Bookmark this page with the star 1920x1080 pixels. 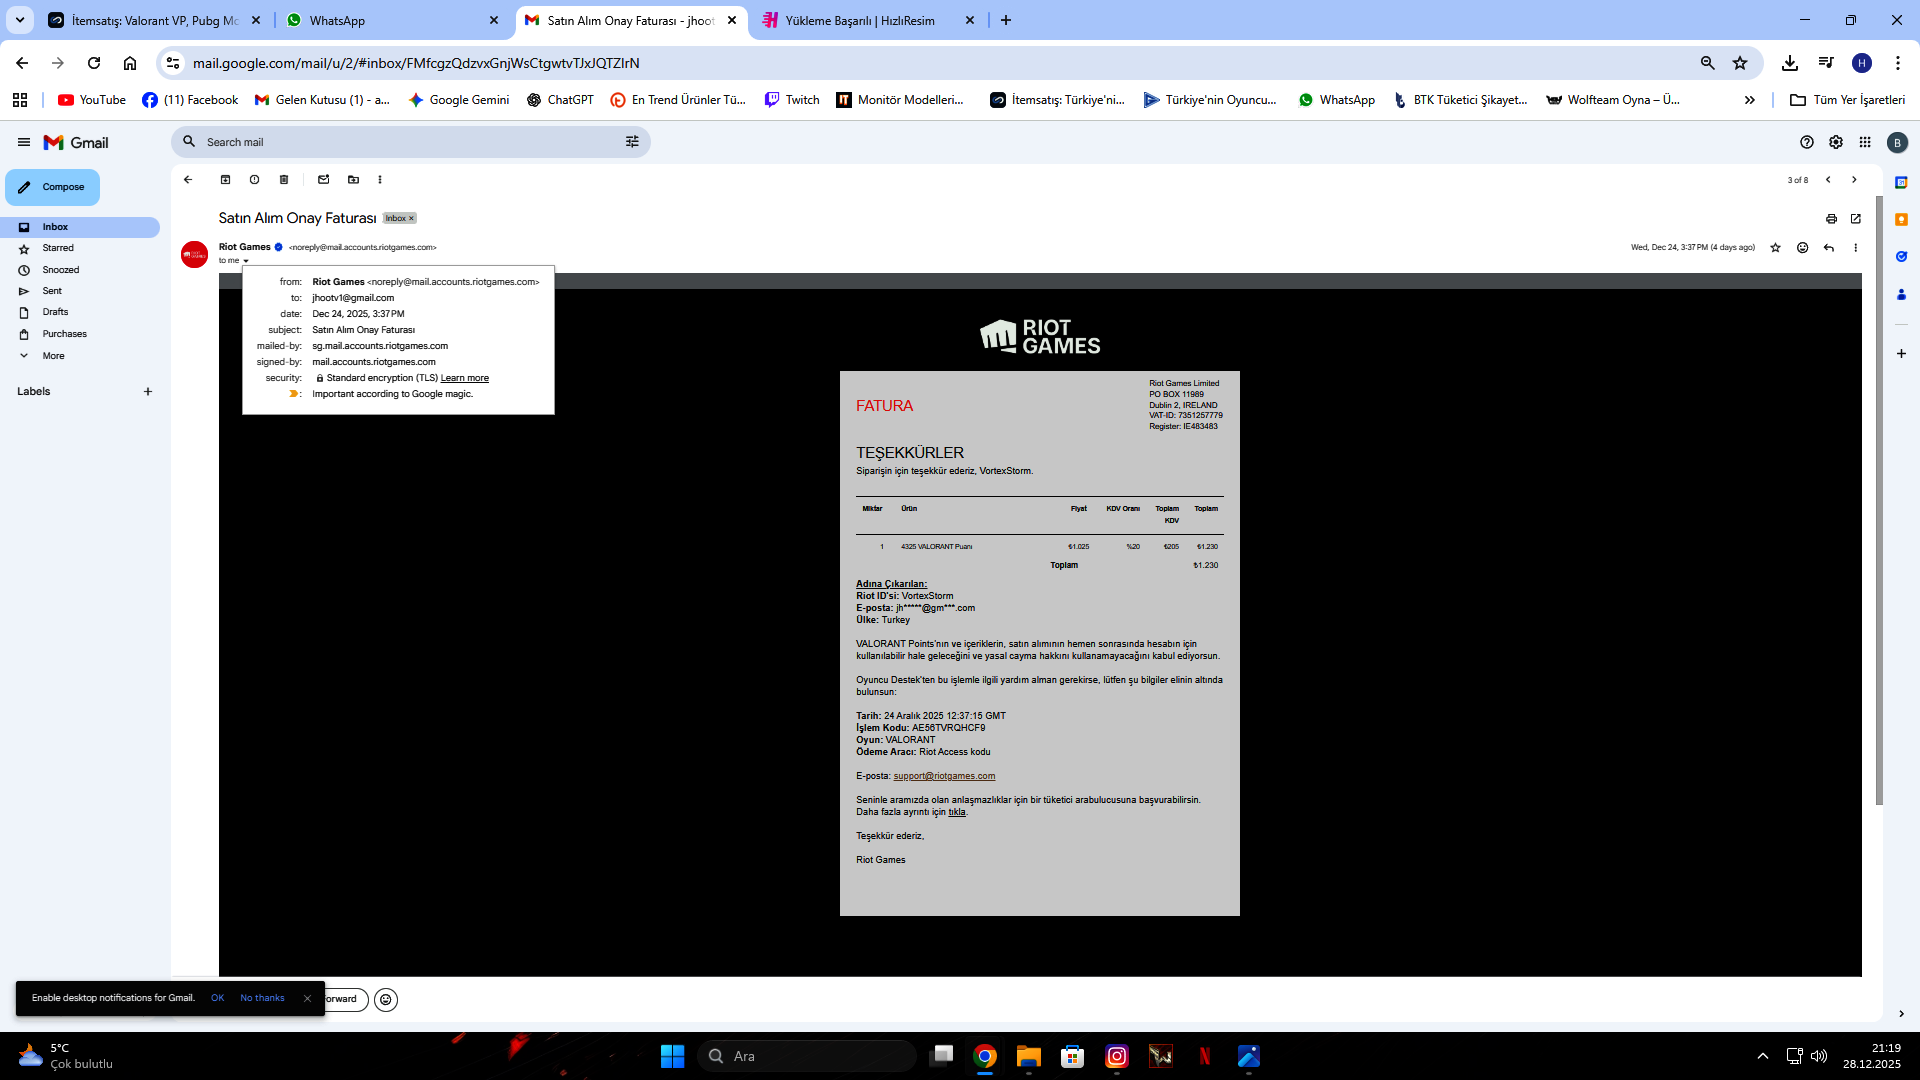click(1740, 63)
